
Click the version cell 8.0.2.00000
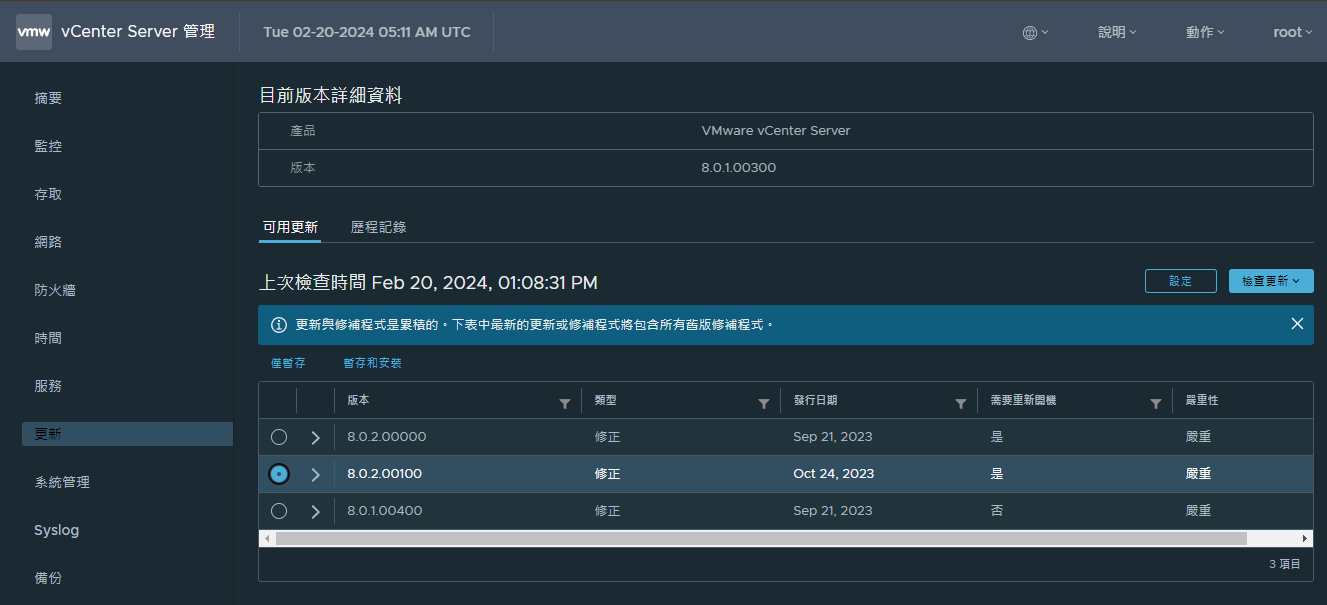387,437
